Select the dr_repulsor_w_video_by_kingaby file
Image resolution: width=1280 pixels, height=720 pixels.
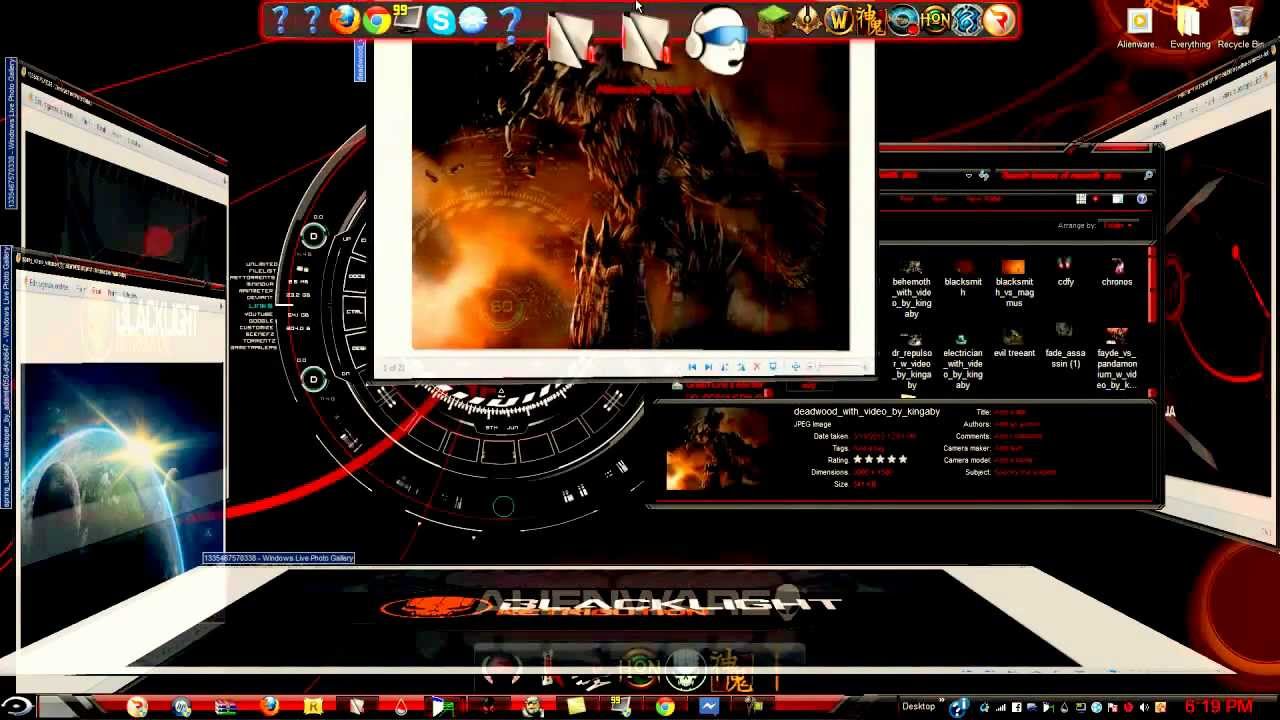(x=911, y=361)
